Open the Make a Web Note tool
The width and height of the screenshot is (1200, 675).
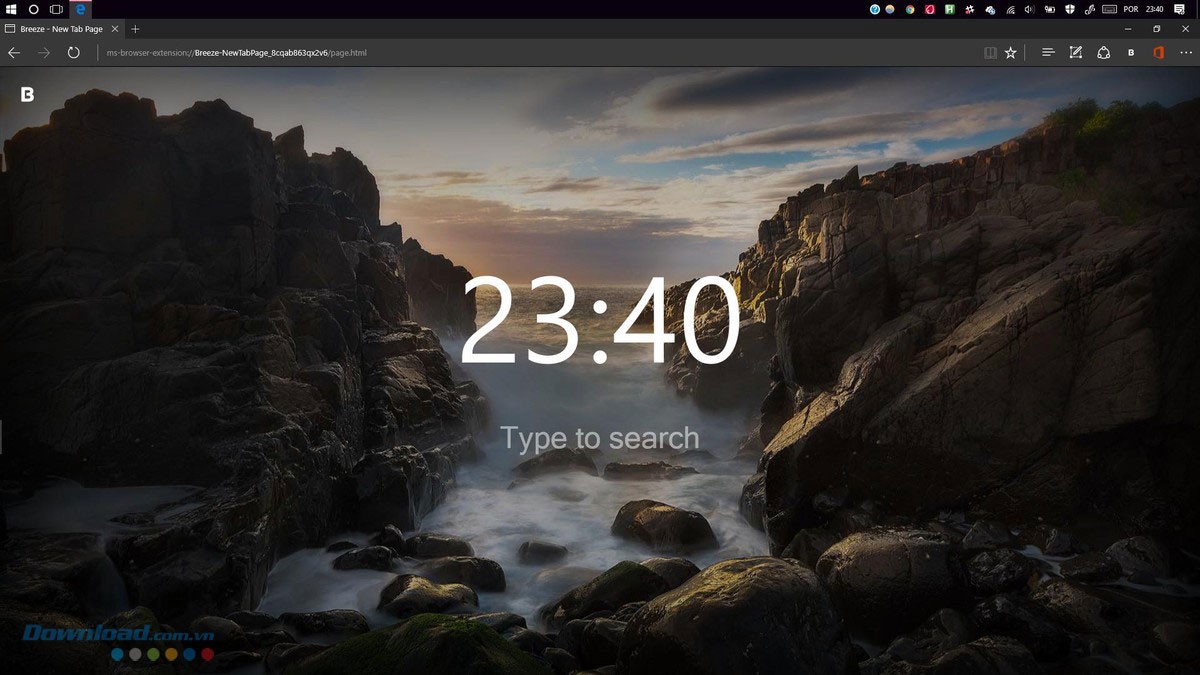tap(1076, 52)
